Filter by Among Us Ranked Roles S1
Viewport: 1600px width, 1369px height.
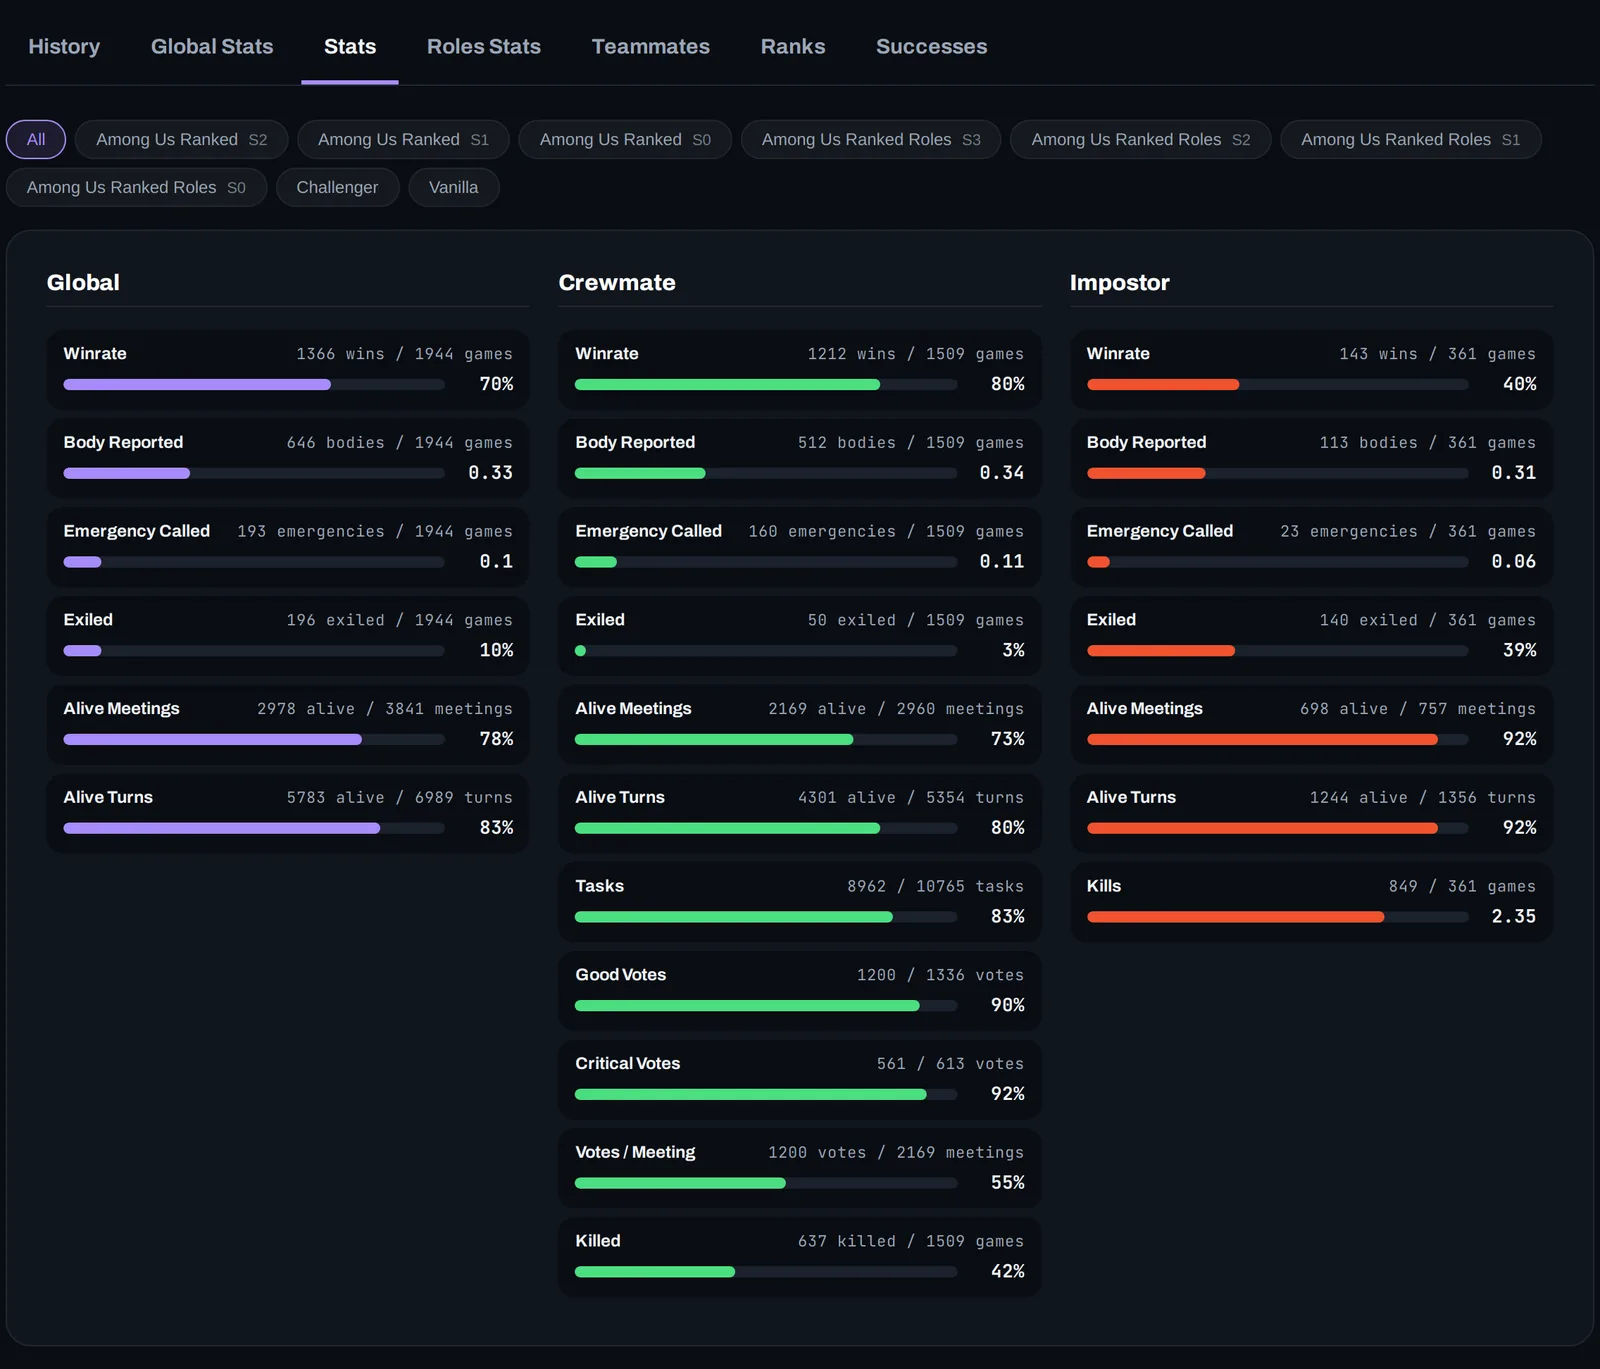pyautogui.click(x=1411, y=140)
